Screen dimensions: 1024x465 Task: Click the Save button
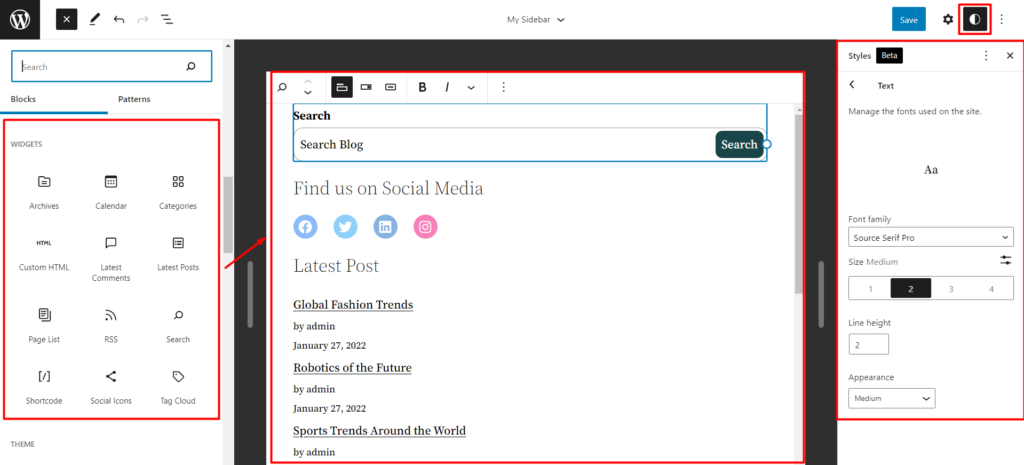[908, 19]
